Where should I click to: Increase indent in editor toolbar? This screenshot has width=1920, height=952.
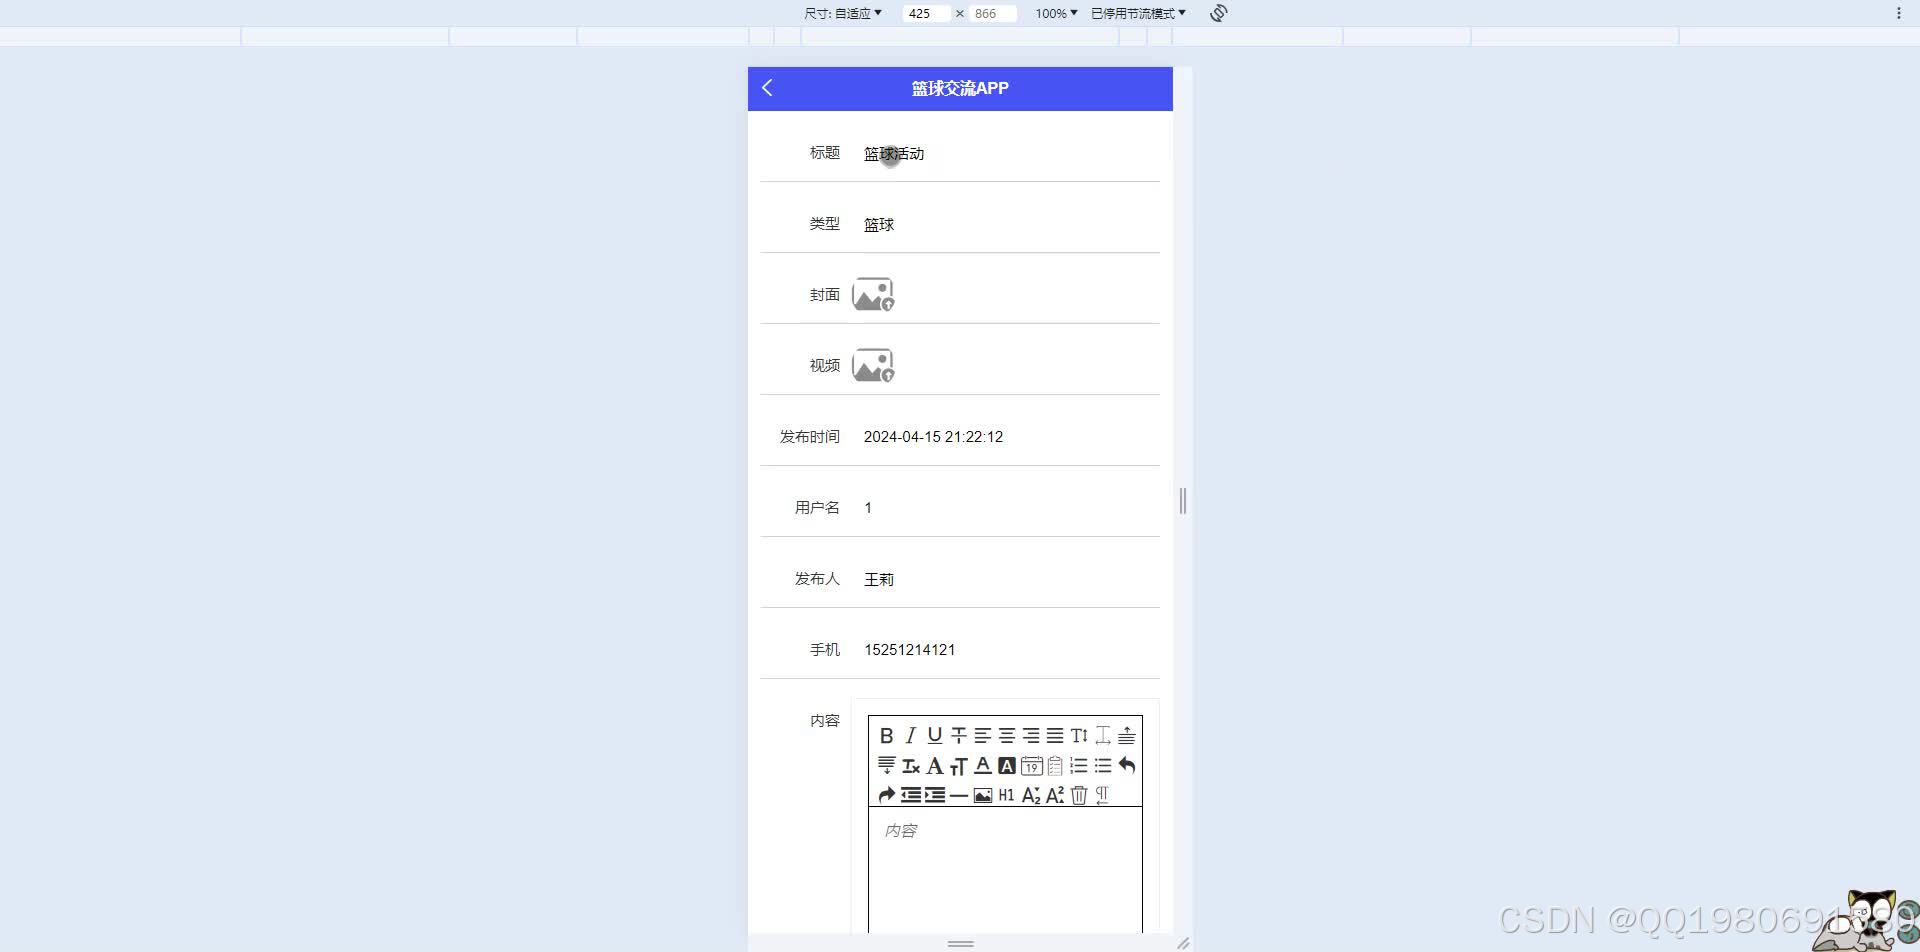[x=934, y=795]
